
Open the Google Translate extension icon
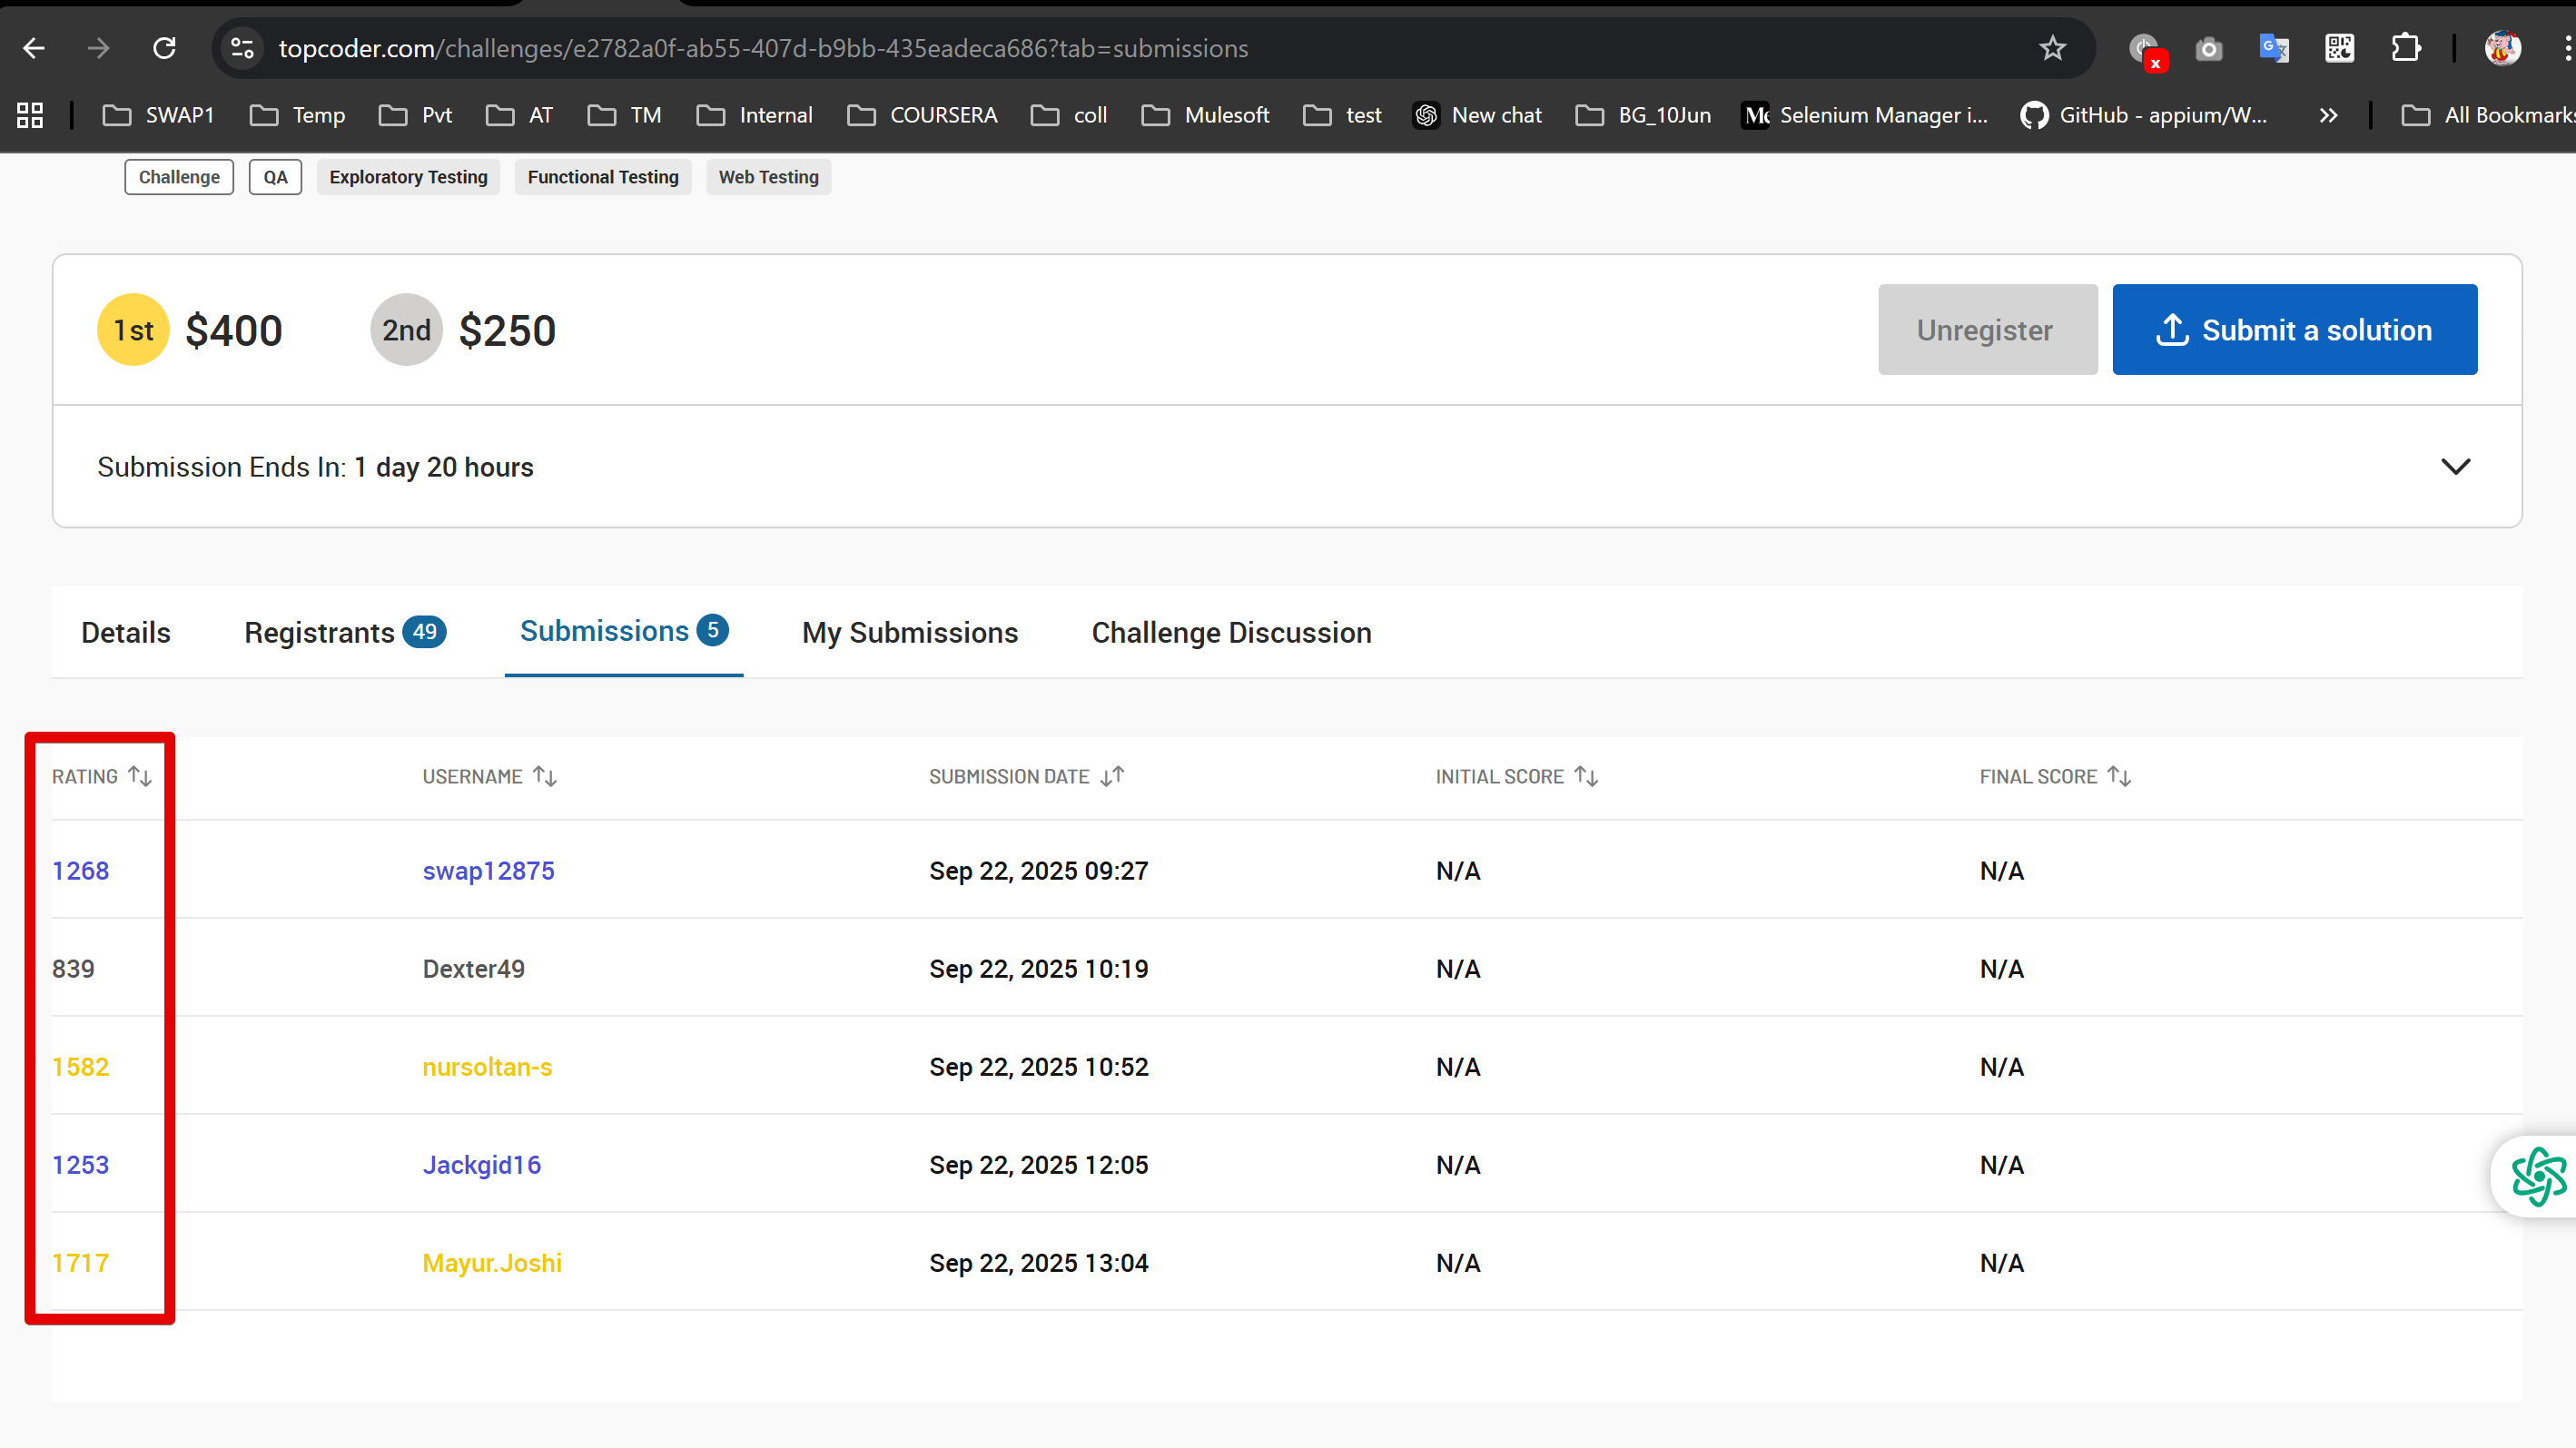(x=2273, y=48)
